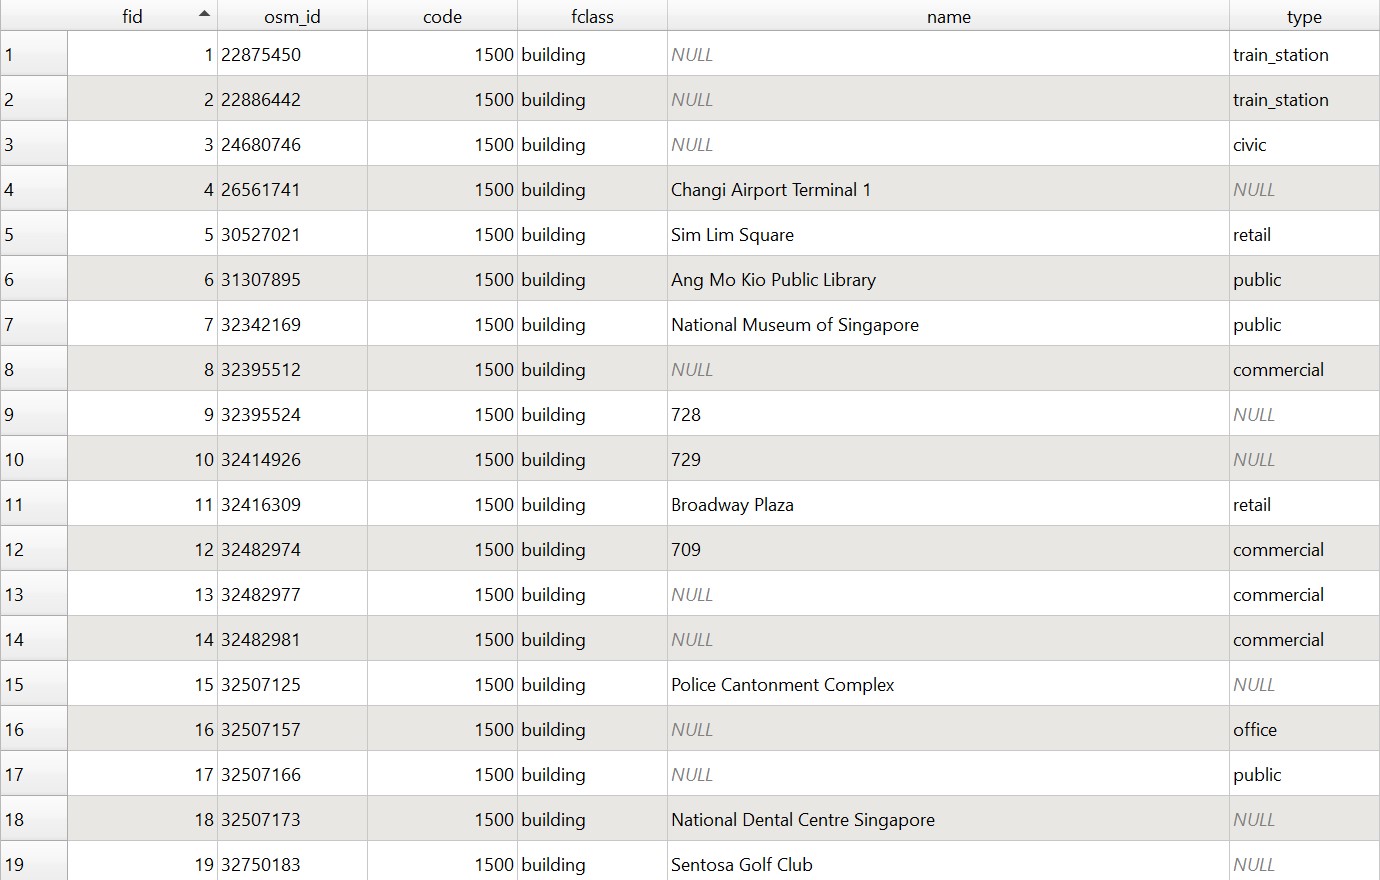This screenshot has width=1380, height=880.
Task: Select the Sim Lim Square cell
Action: coord(732,235)
